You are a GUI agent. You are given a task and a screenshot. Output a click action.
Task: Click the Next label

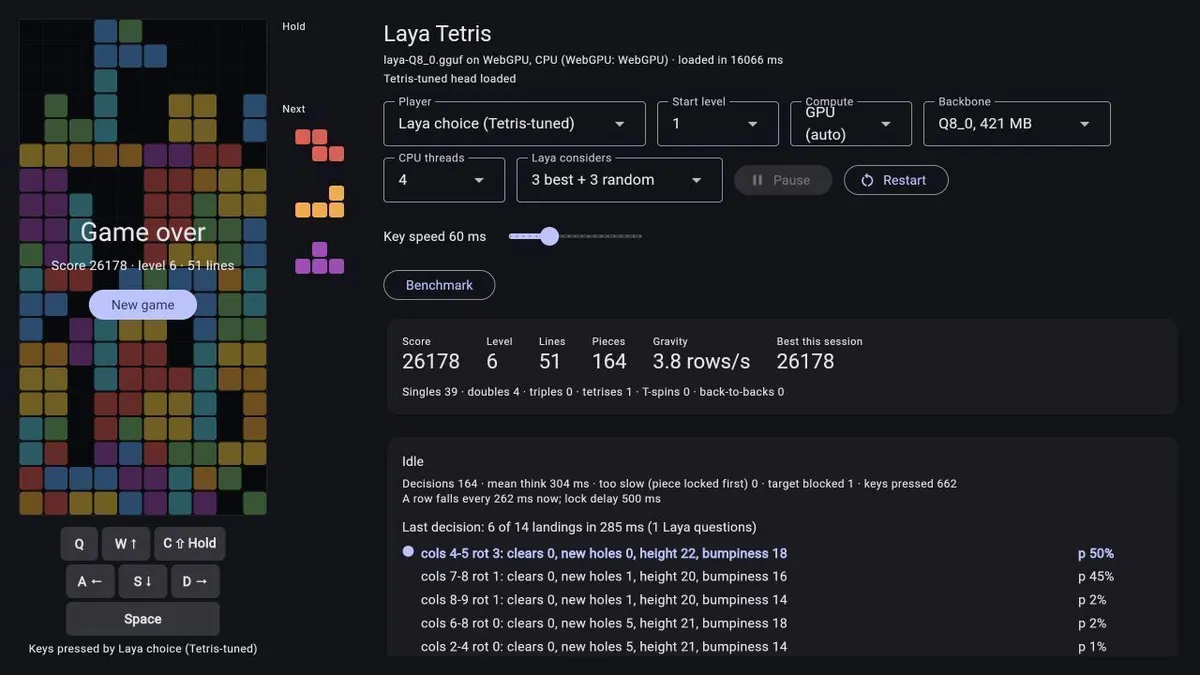pyautogui.click(x=294, y=109)
